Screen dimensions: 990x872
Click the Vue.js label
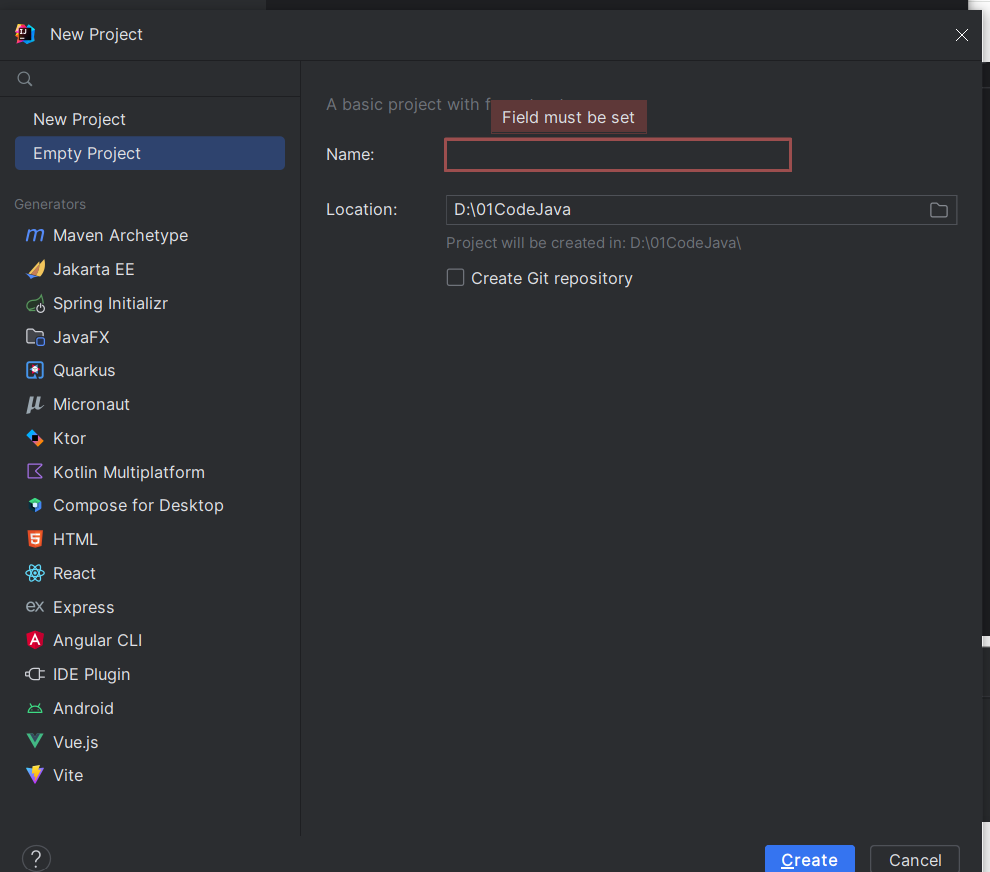point(75,742)
